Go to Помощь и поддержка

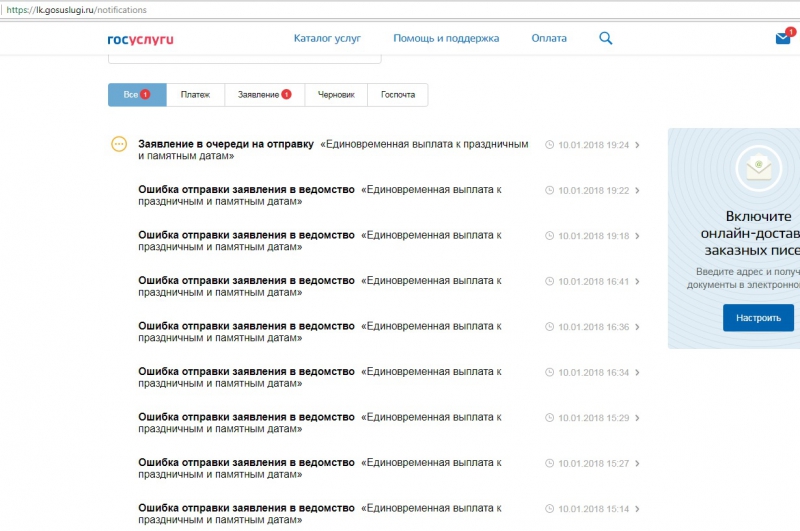click(446, 38)
